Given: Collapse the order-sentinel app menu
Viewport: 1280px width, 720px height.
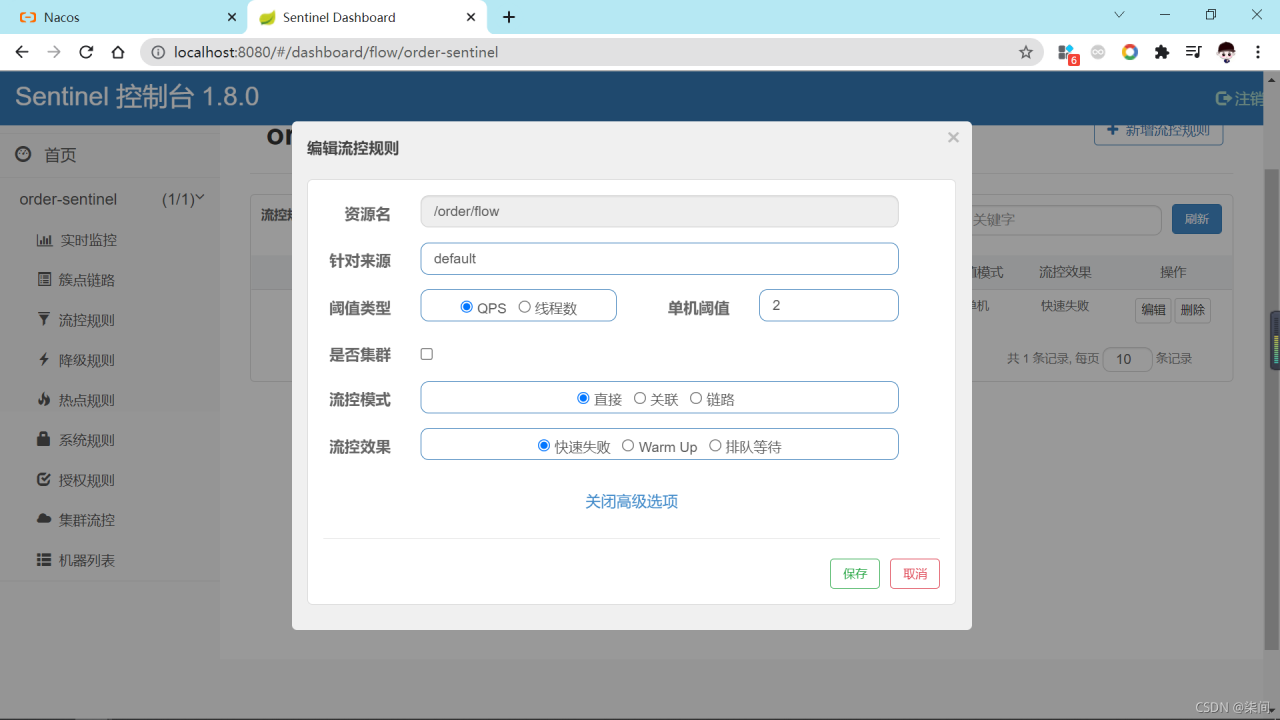Looking at the screenshot, I should click(199, 198).
